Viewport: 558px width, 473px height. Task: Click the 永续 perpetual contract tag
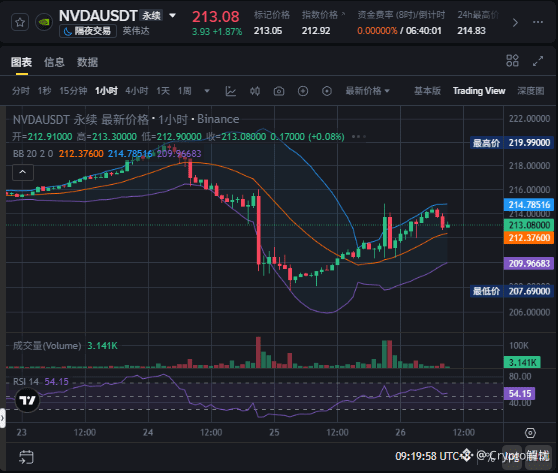click(x=152, y=16)
